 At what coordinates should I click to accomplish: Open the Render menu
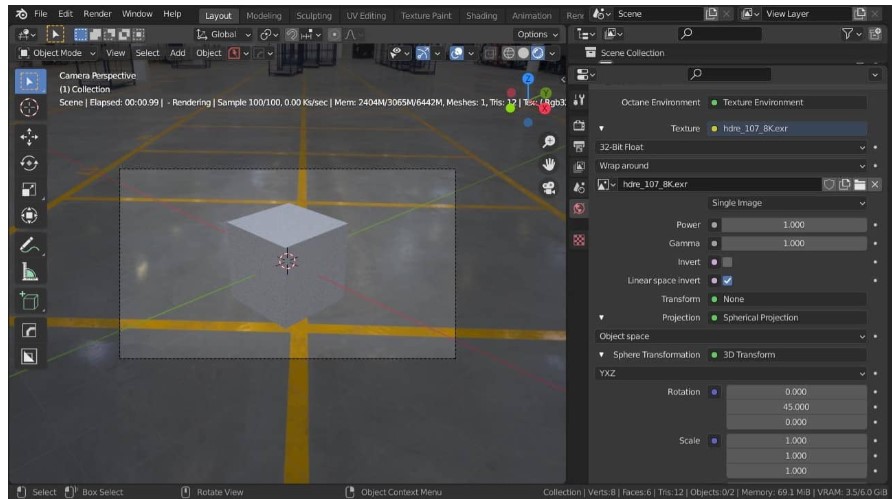[x=97, y=15]
